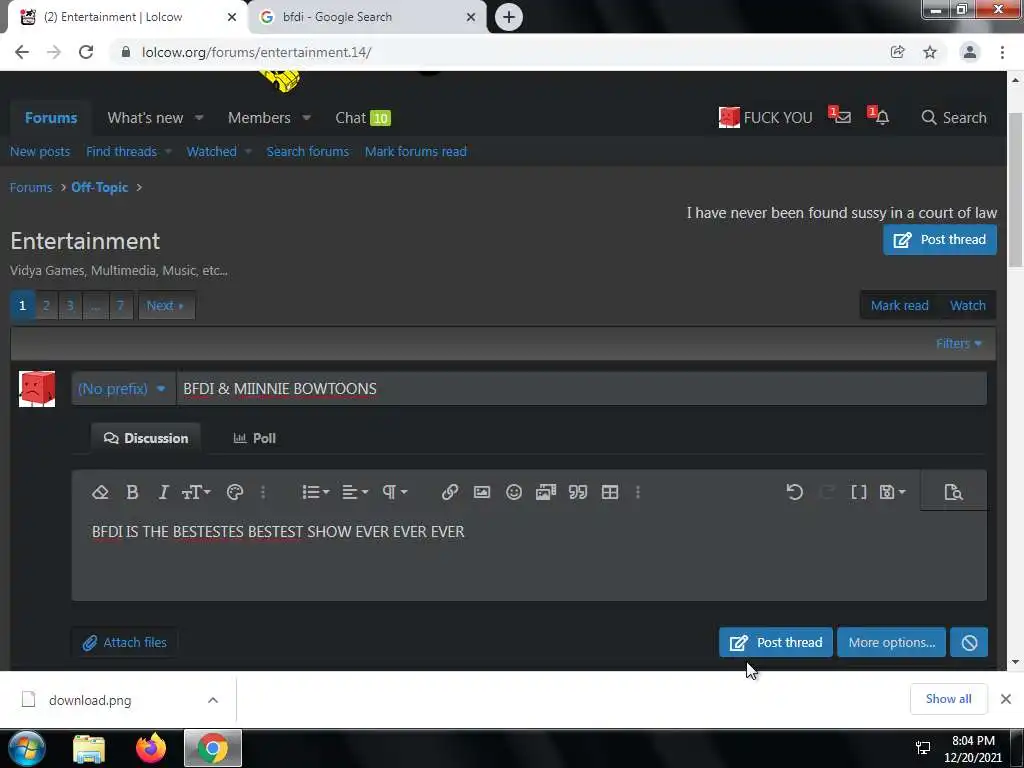Open Windows Explorer from taskbar

click(89, 748)
